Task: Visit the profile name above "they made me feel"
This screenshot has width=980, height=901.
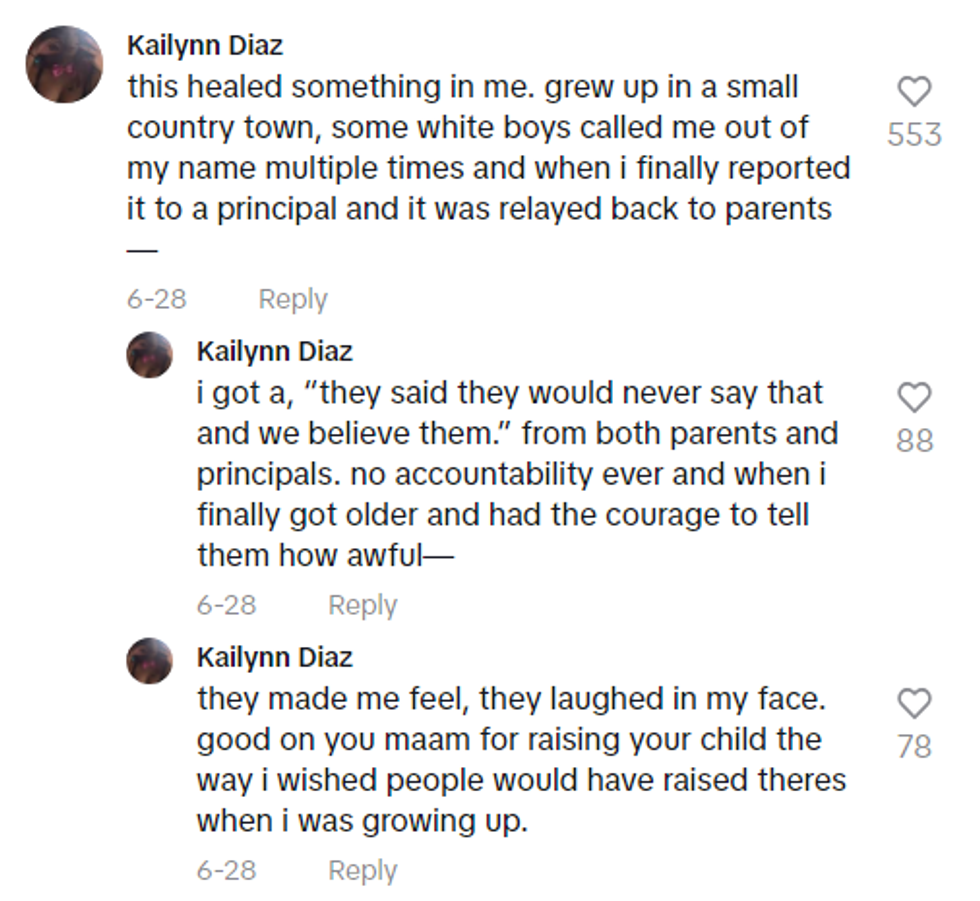Action: 275,657
